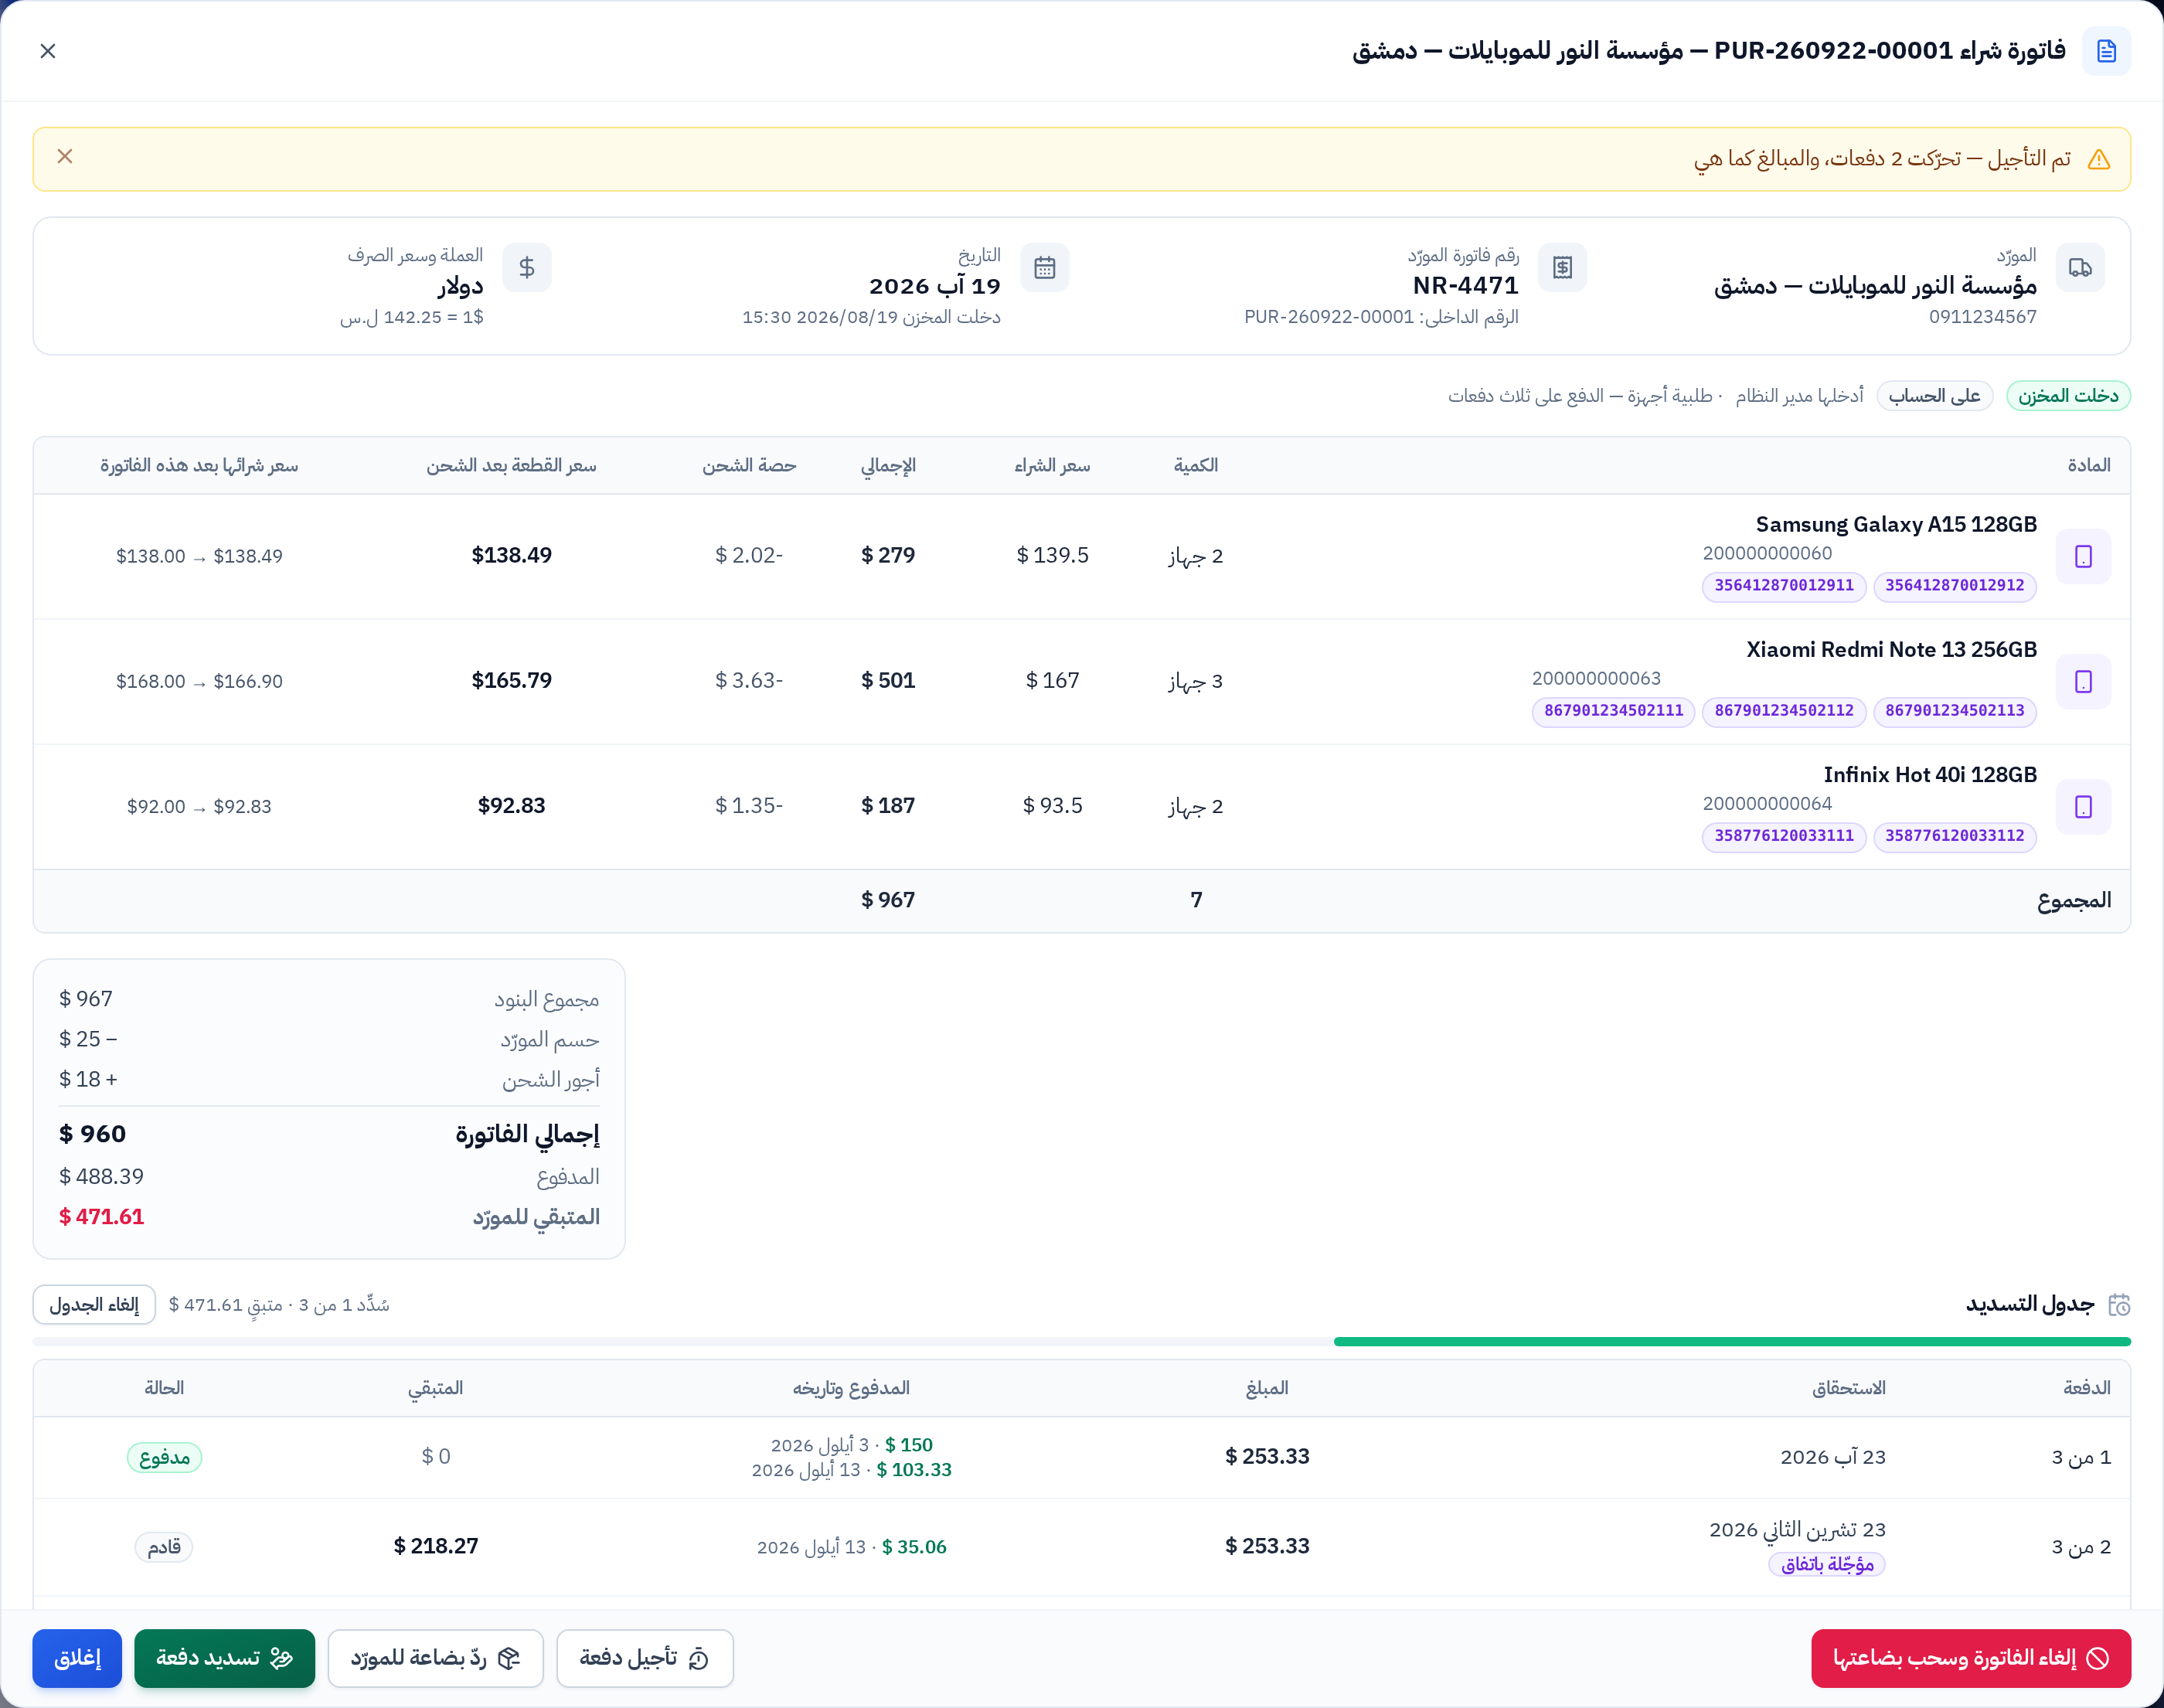Click supplier phone number 0911234567

[1982, 317]
